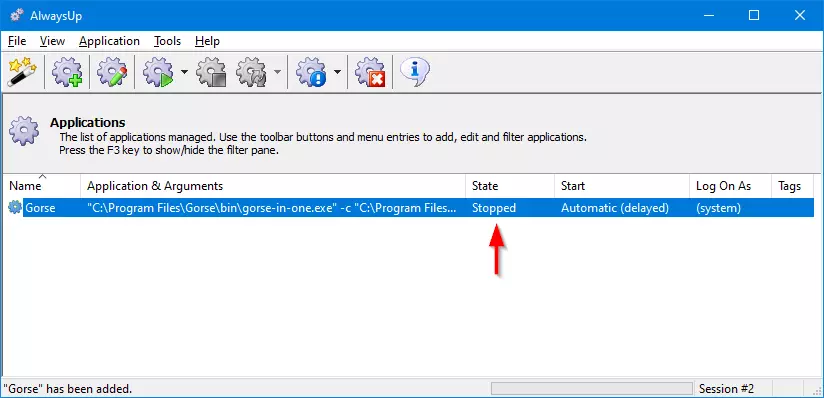Click the (system) log on cell
This screenshot has height=398, width=824.
pos(718,208)
